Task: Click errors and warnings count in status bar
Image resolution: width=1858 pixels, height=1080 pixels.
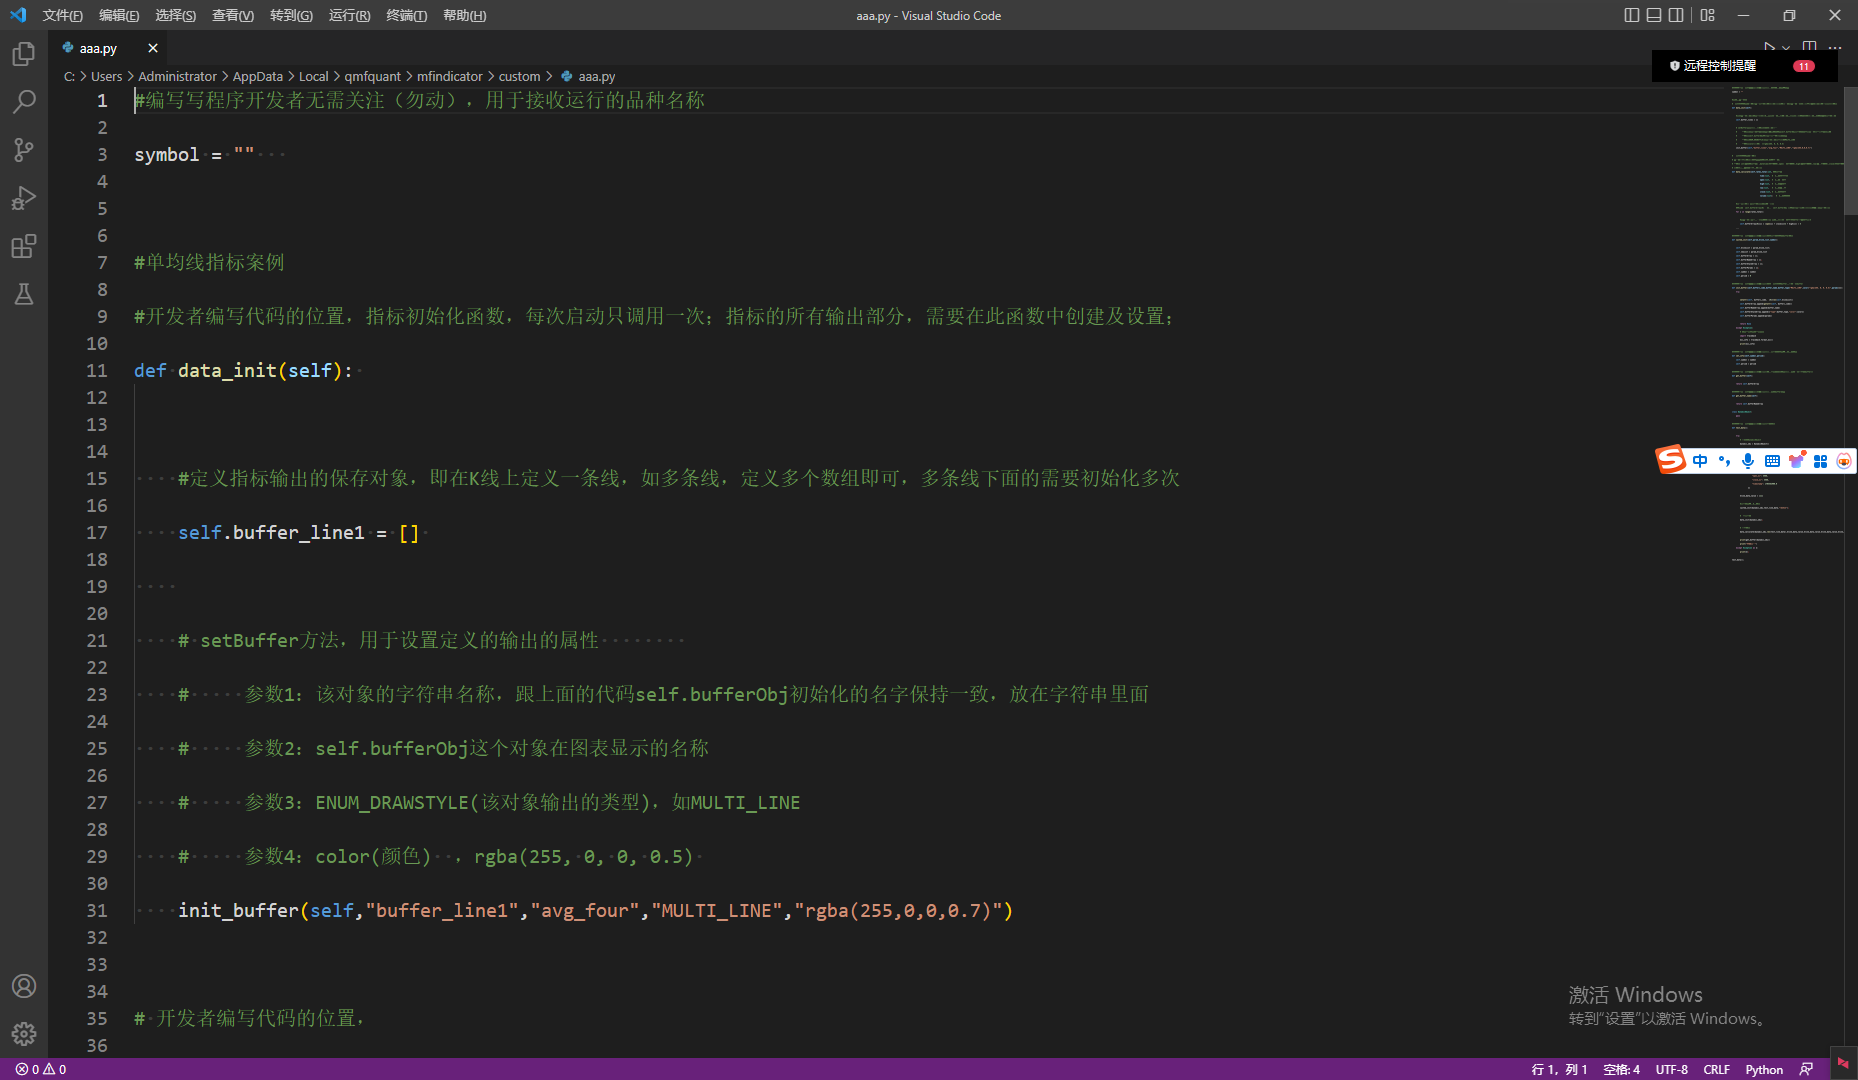Action: (x=41, y=1069)
